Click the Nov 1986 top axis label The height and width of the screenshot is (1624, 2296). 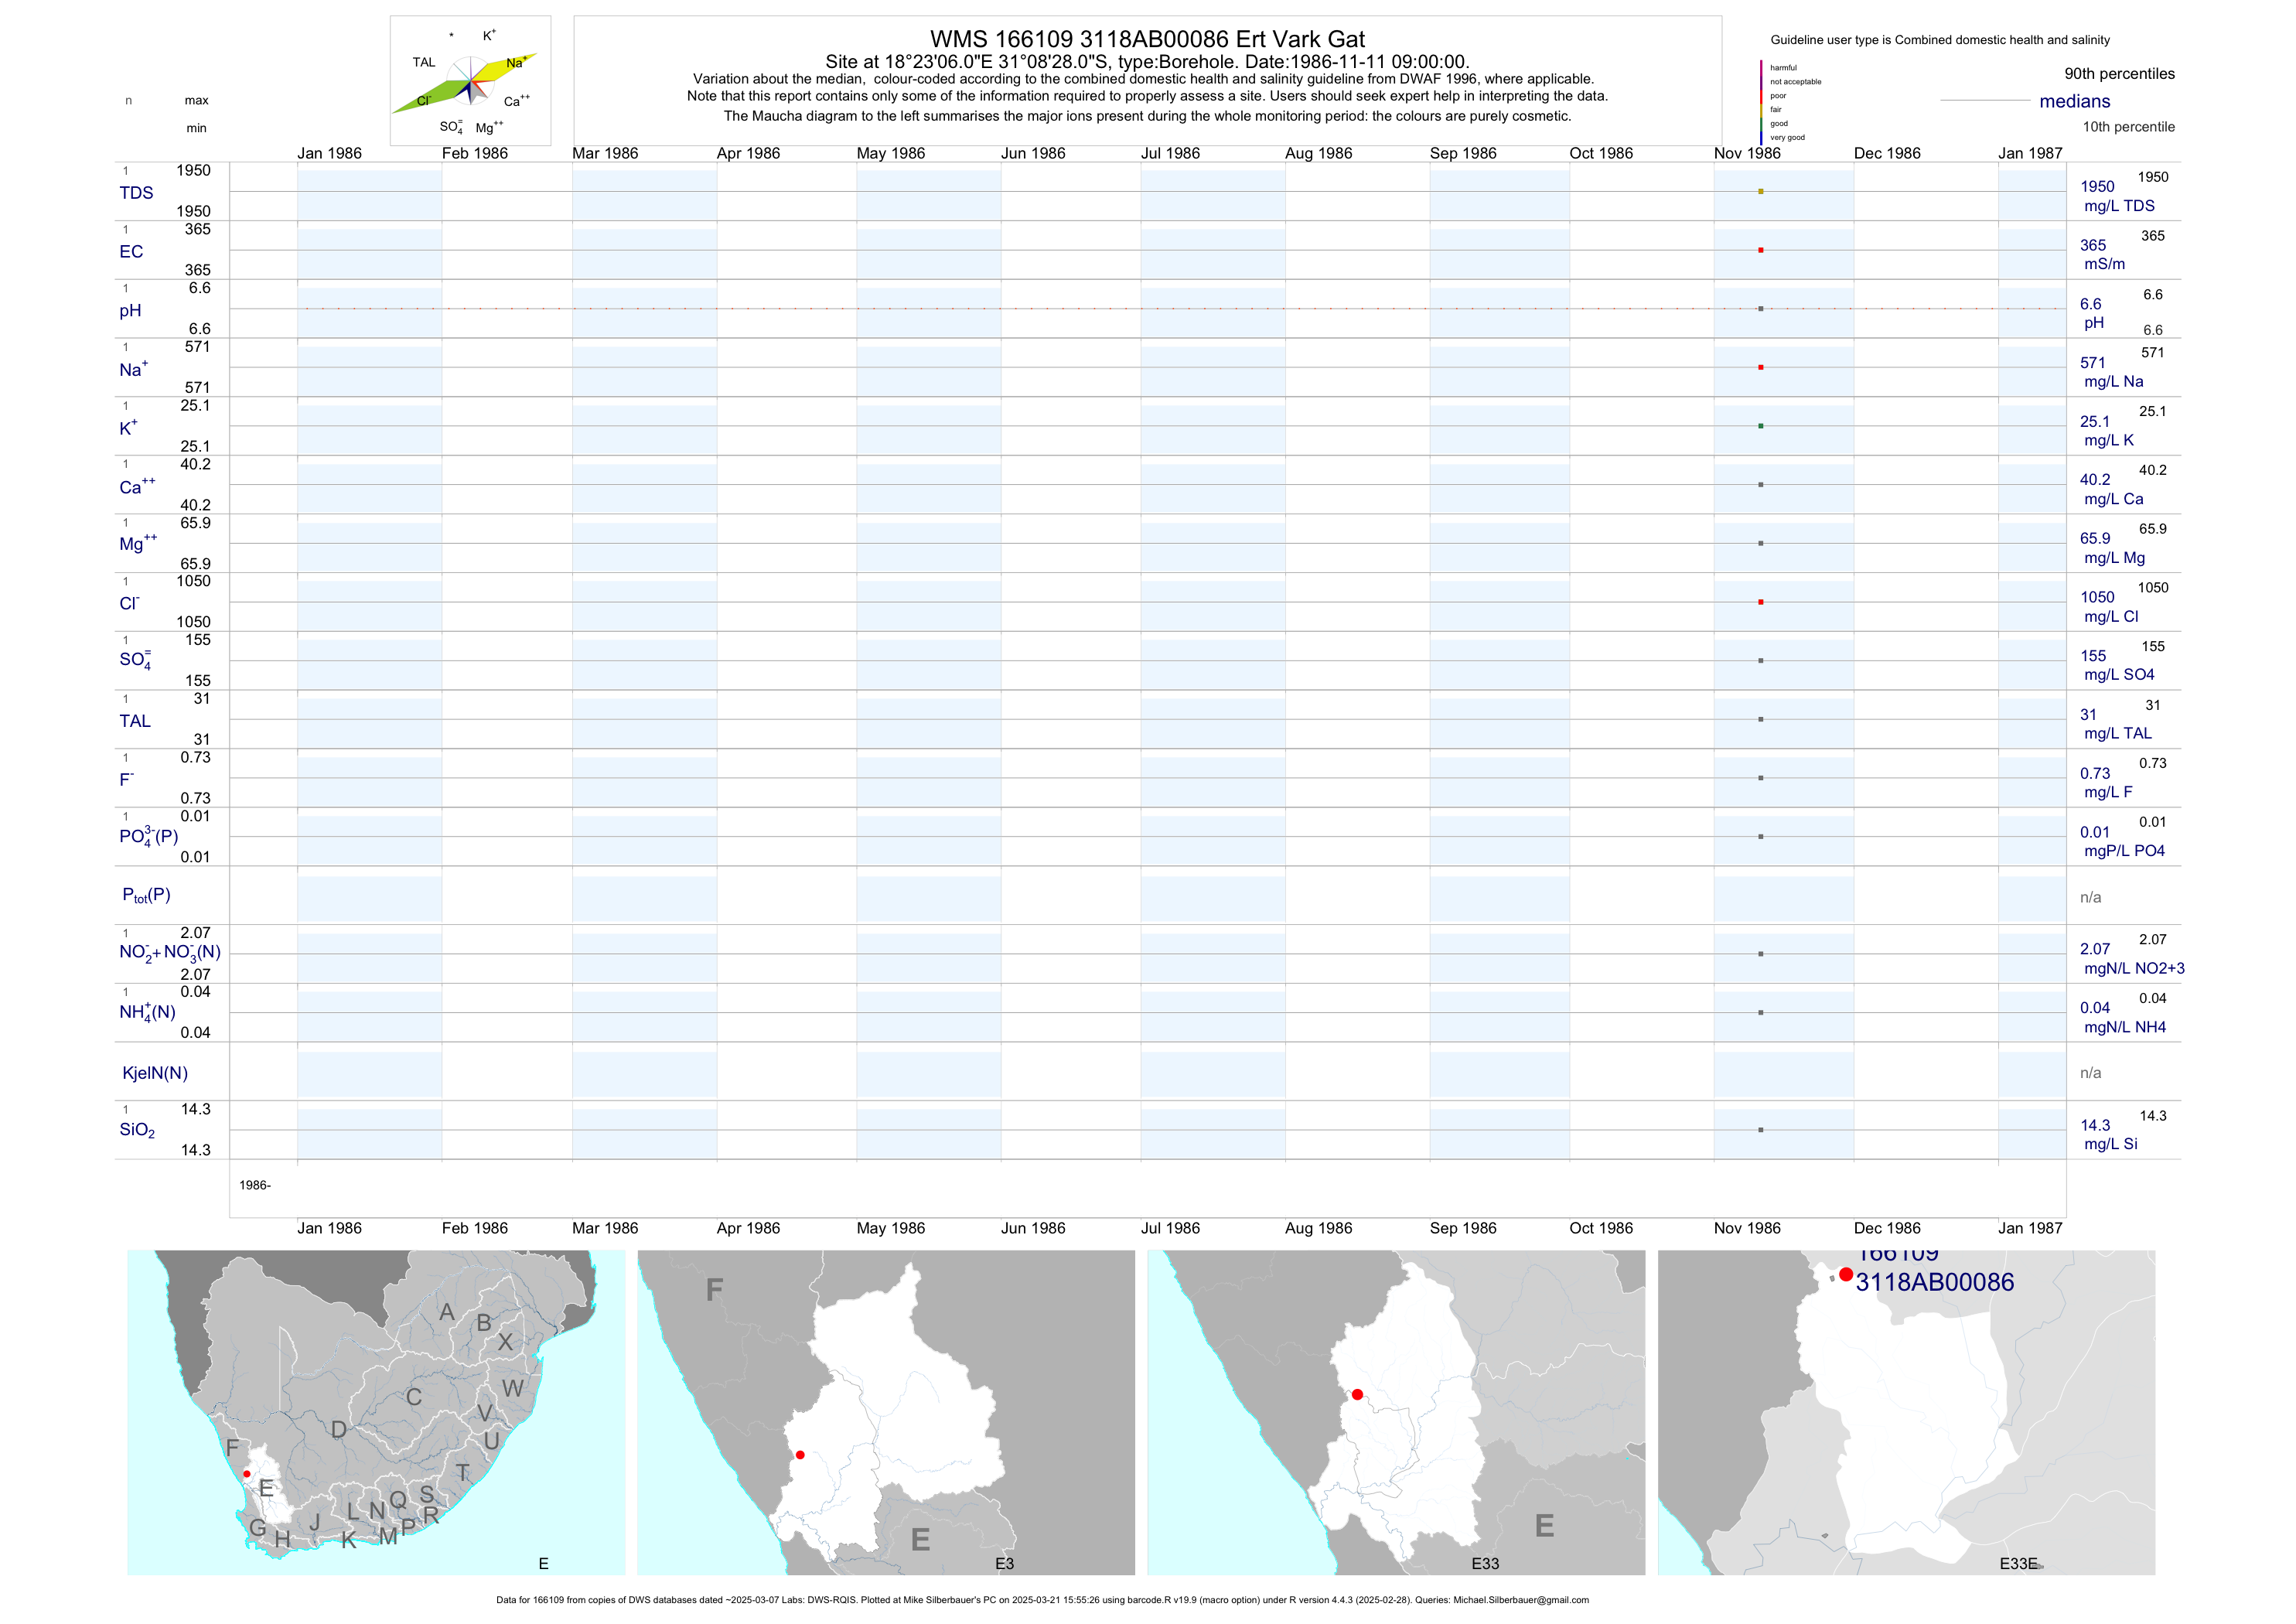point(1746,153)
